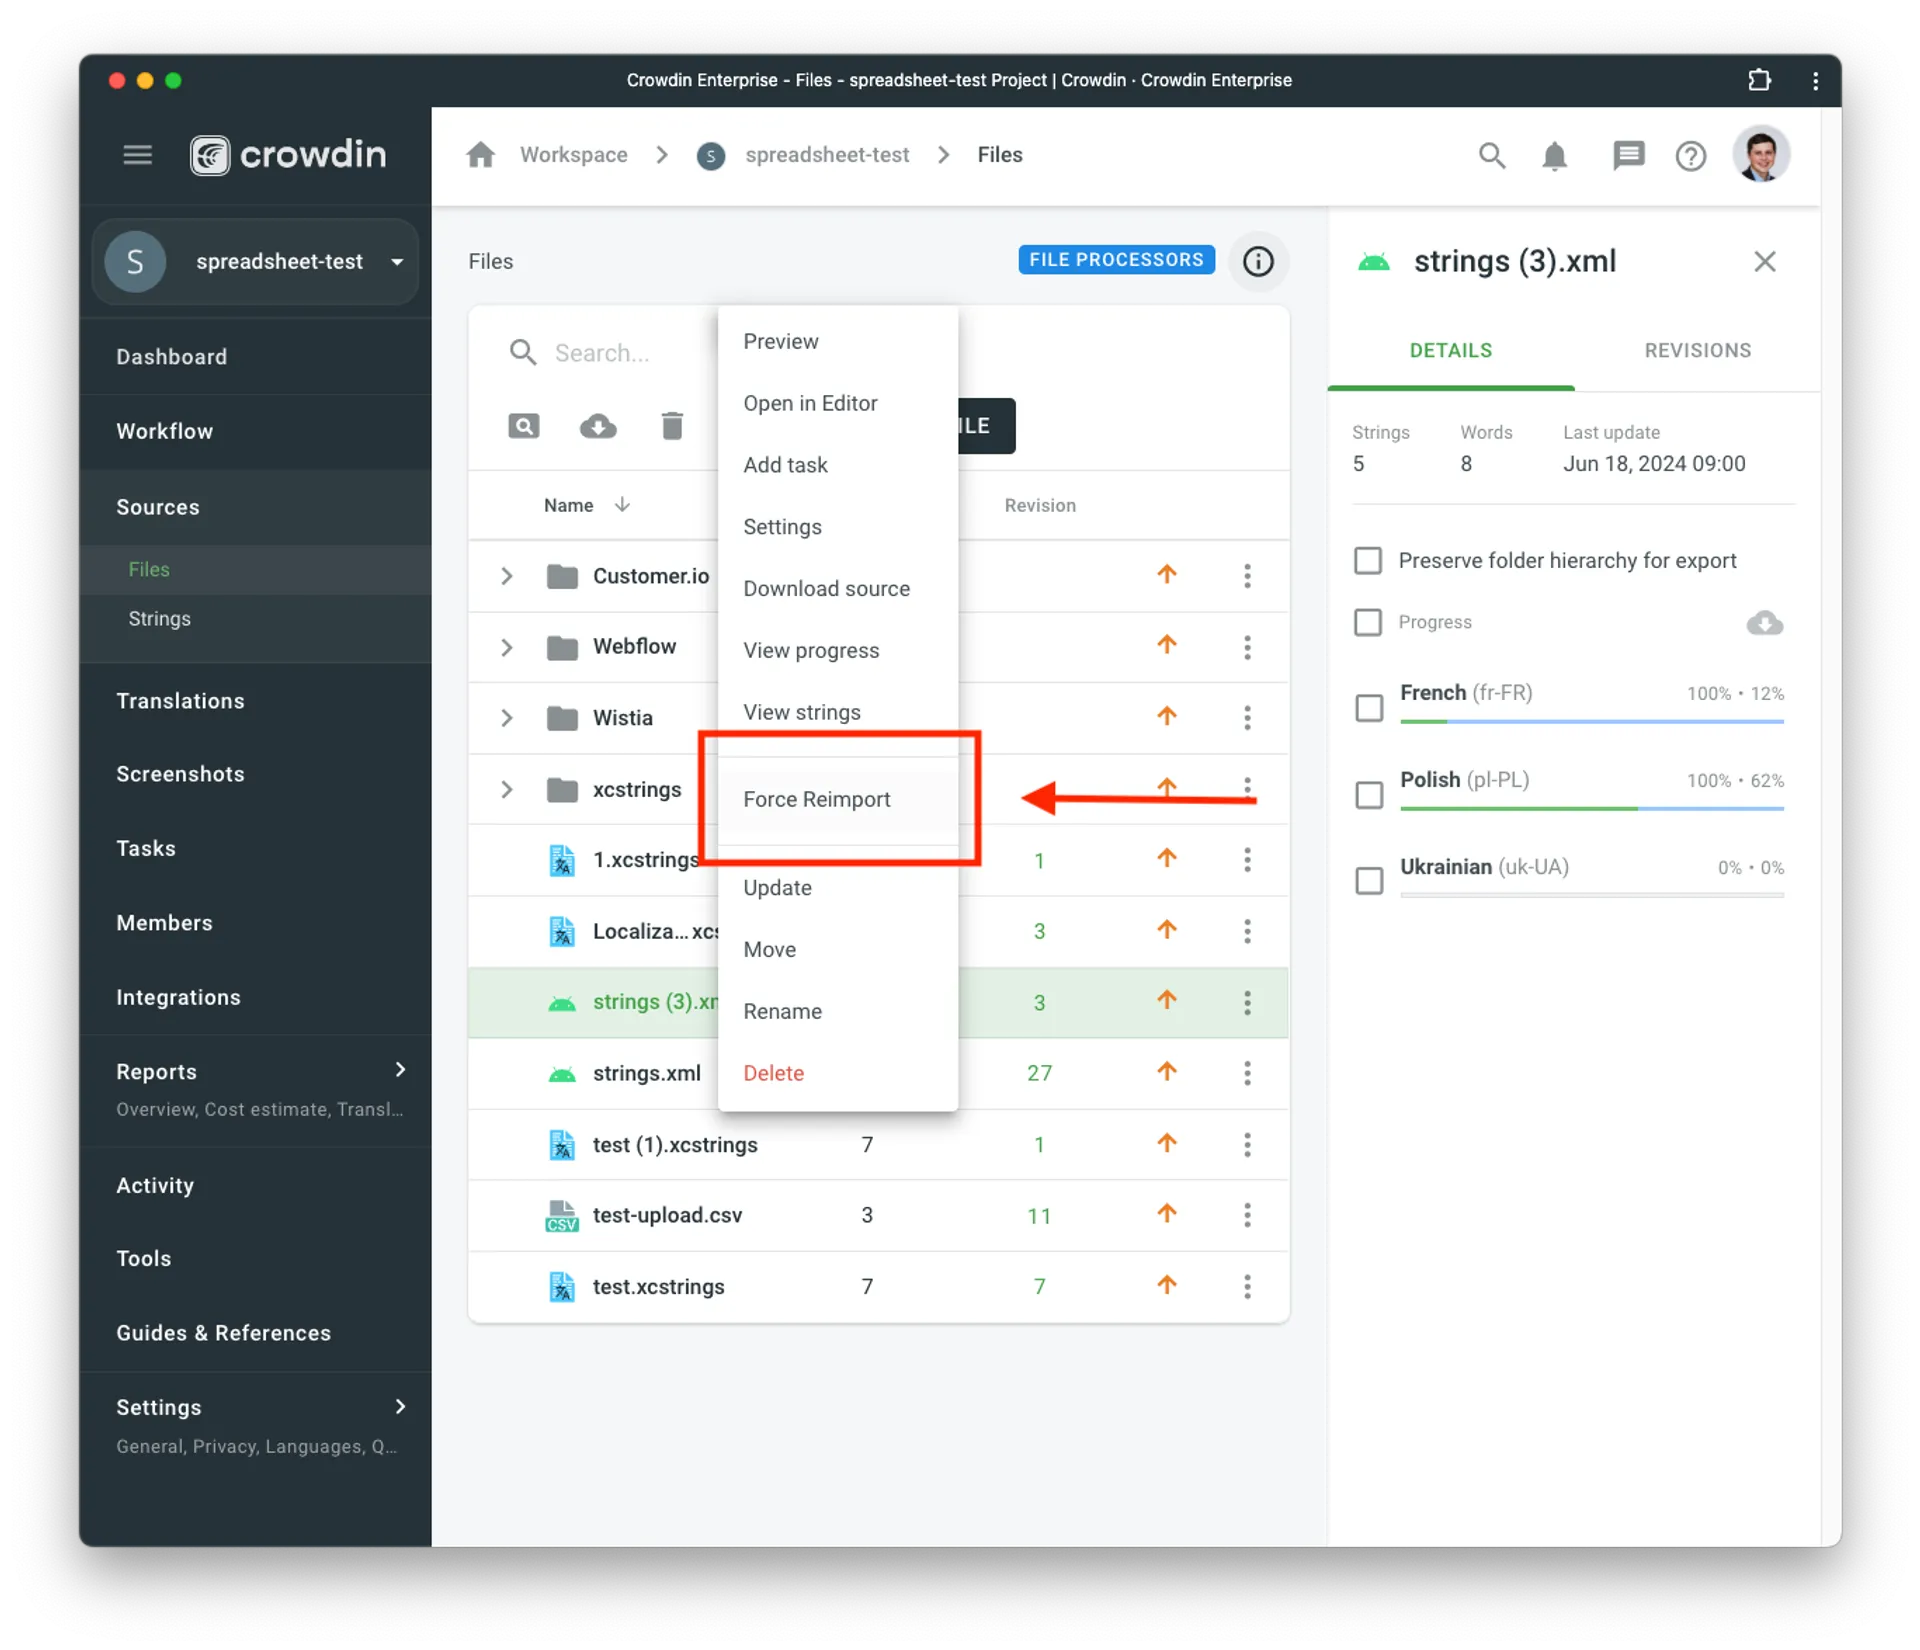This screenshot has height=1650, width=1920.
Task: Click the download cloud toolbar icon
Action: click(x=598, y=426)
